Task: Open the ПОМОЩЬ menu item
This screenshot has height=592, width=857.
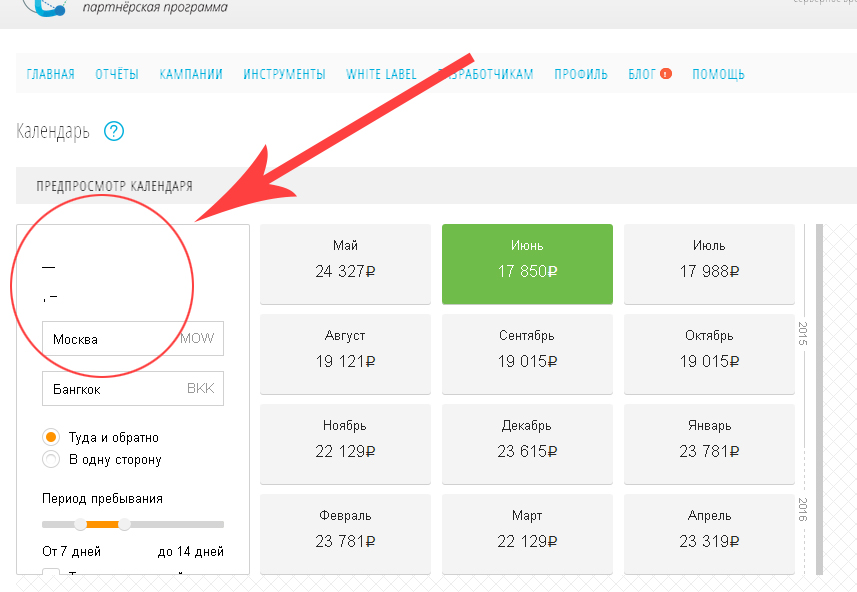Action: 718,74
